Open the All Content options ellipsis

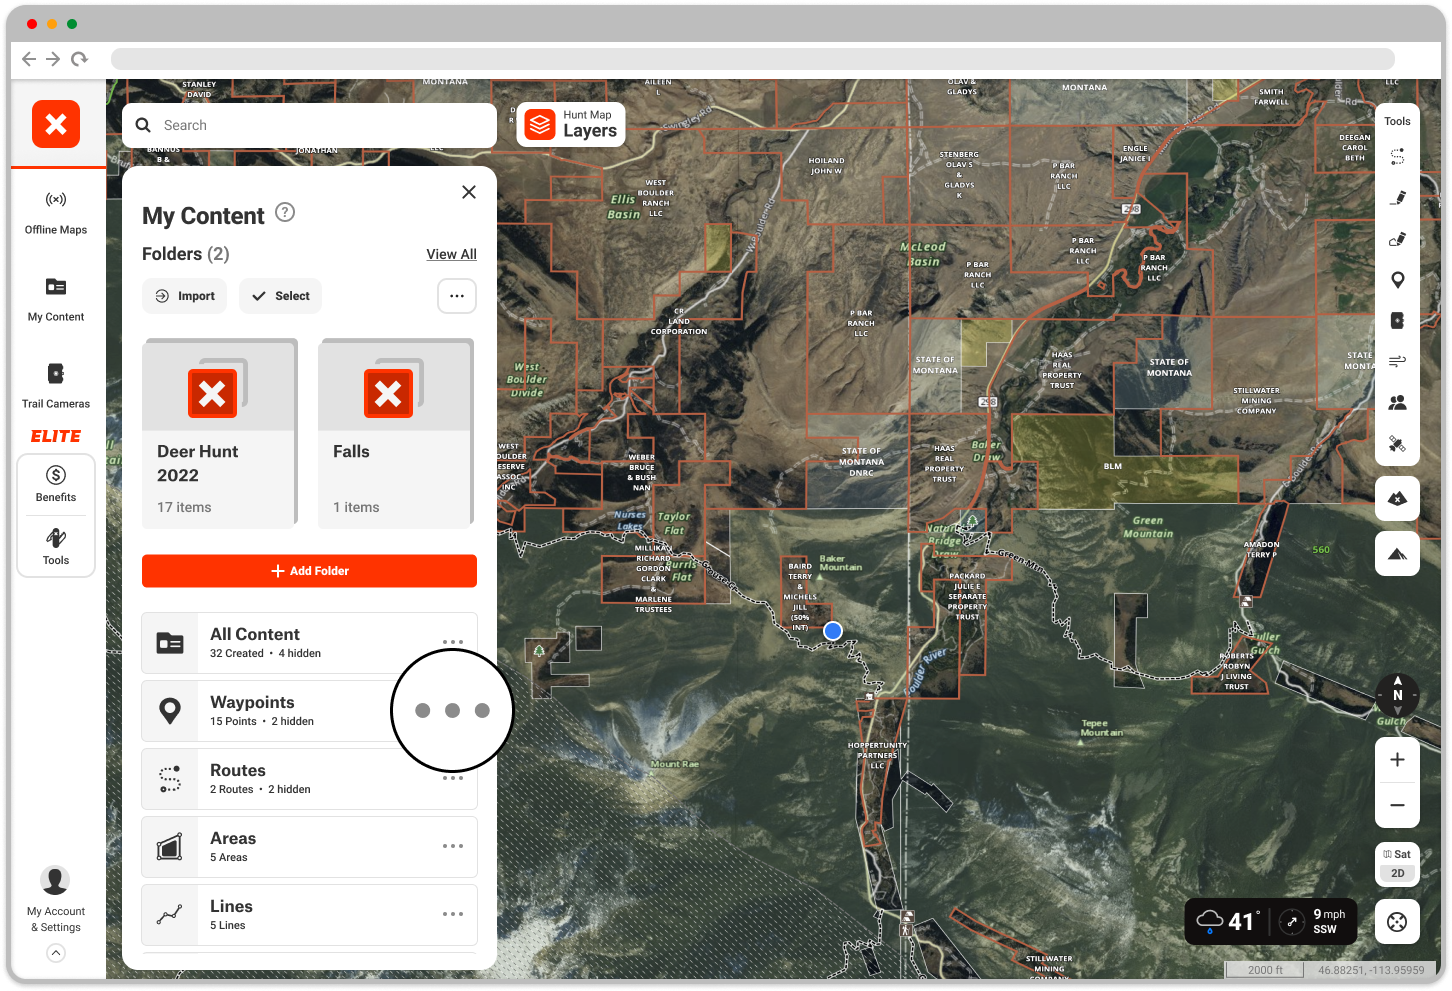[x=453, y=642]
